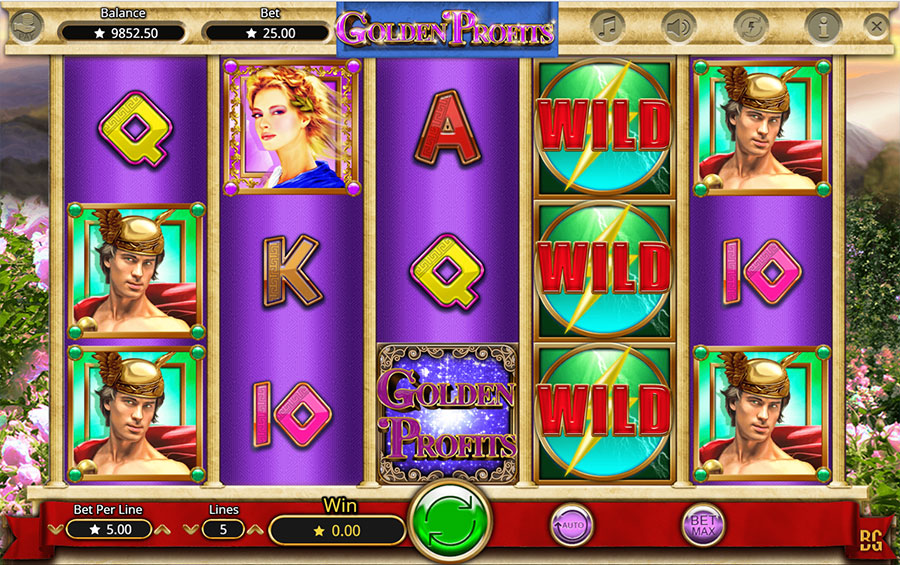Spin the reels with green button

tap(450, 521)
